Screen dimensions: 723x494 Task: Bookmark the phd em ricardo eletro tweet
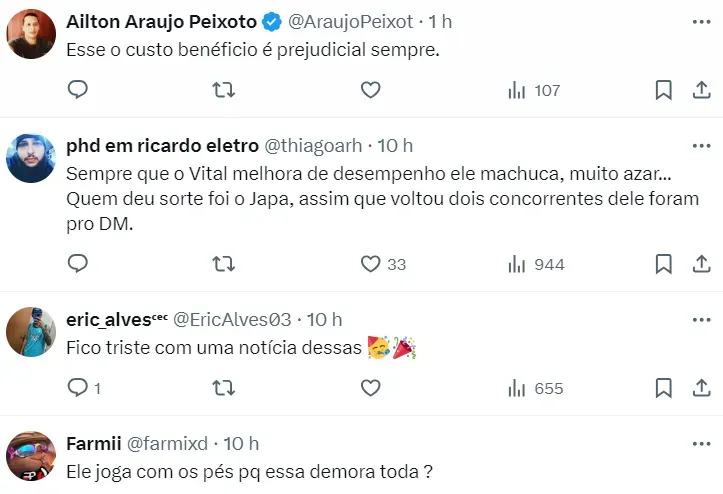point(663,264)
